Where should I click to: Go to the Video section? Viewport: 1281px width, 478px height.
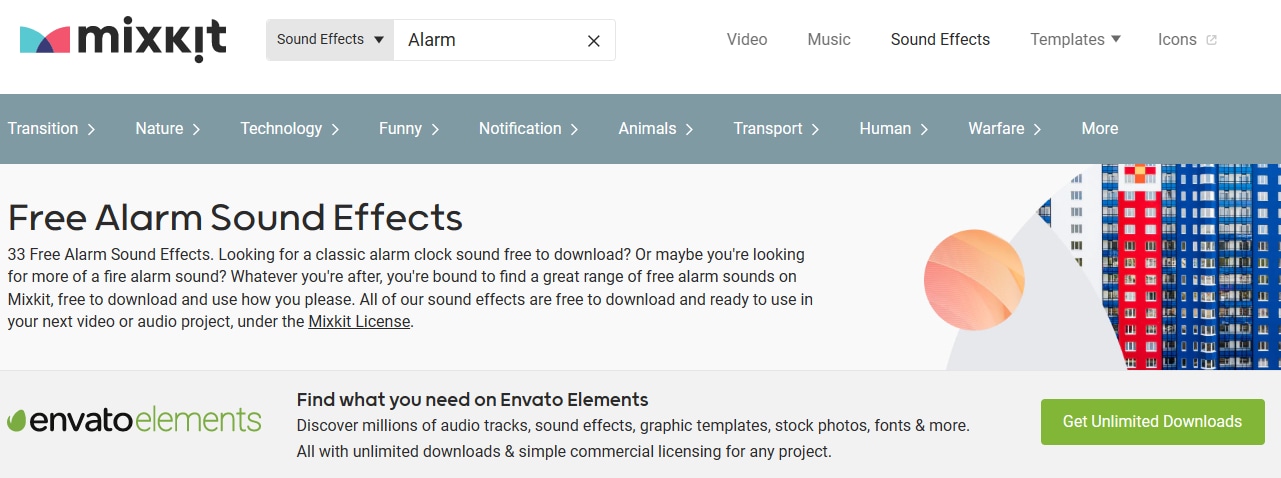[747, 40]
